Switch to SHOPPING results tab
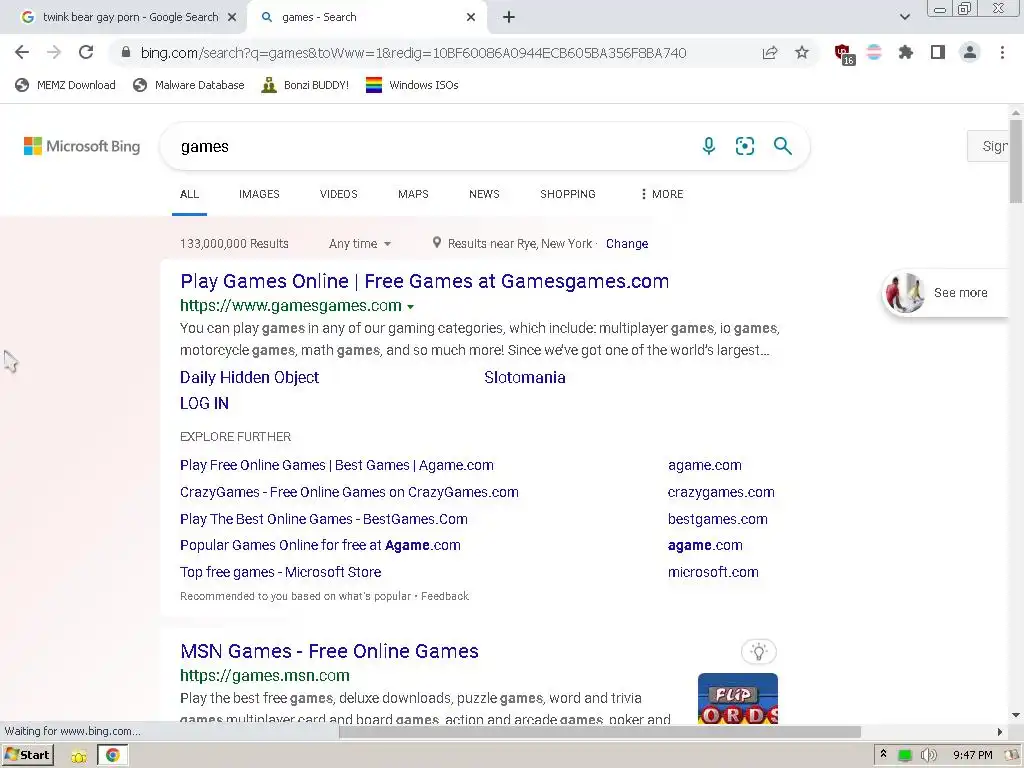The height and width of the screenshot is (768, 1024). pos(568,194)
